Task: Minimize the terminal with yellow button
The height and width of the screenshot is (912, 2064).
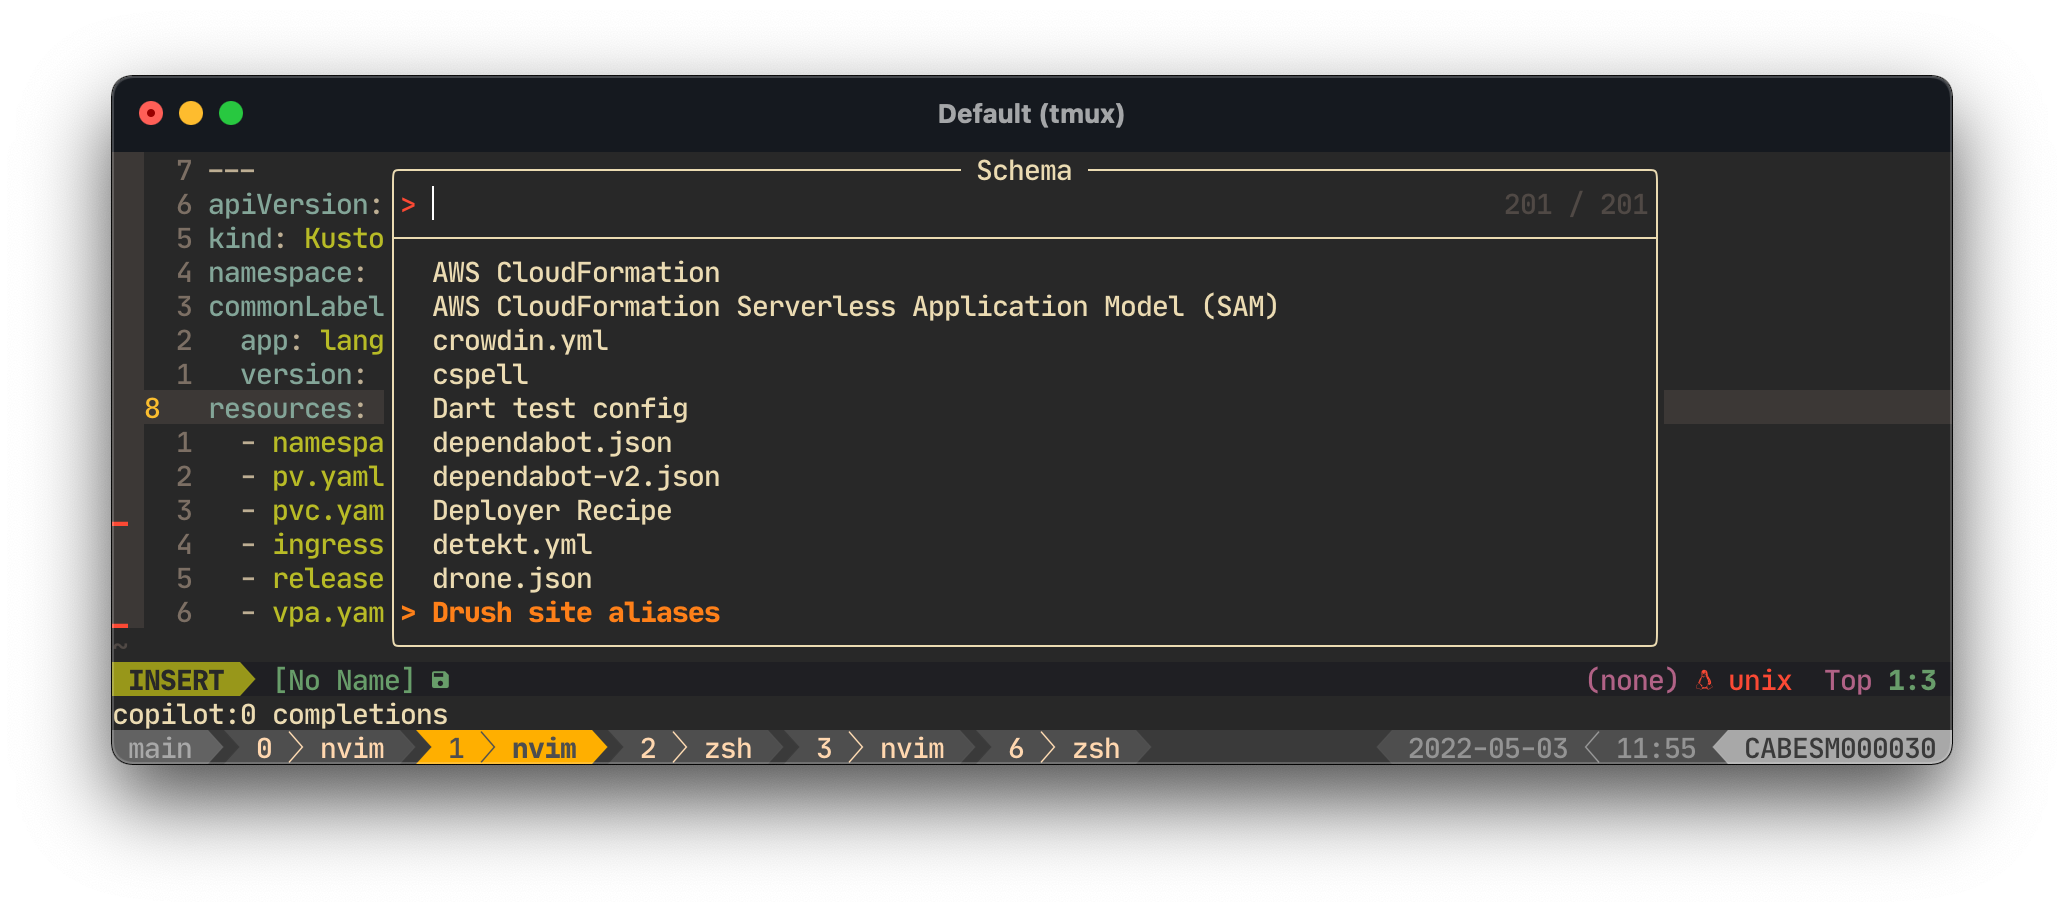Action: 191,113
